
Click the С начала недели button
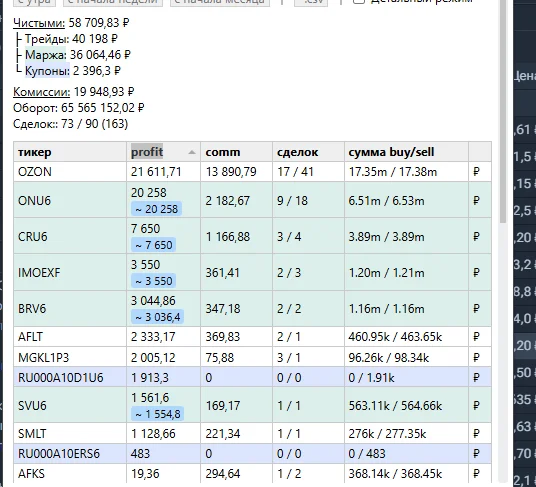click(113, 2)
